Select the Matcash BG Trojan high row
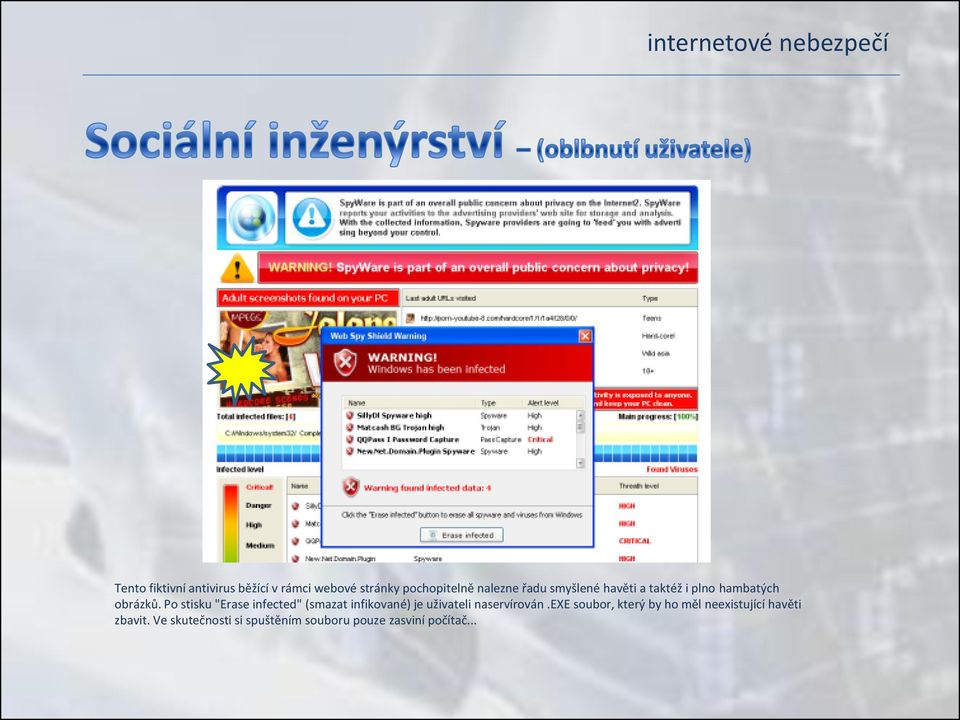 [x=459, y=427]
